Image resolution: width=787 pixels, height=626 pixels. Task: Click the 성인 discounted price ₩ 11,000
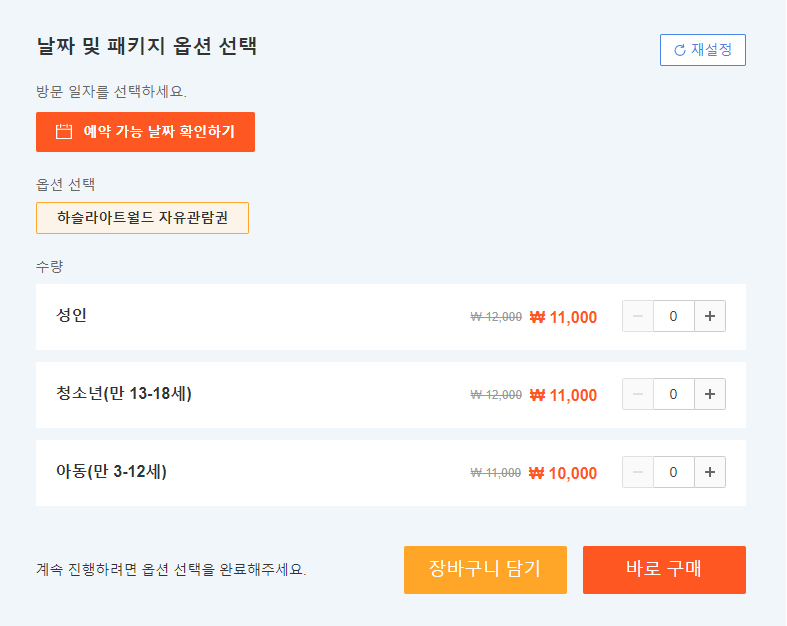click(563, 317)
